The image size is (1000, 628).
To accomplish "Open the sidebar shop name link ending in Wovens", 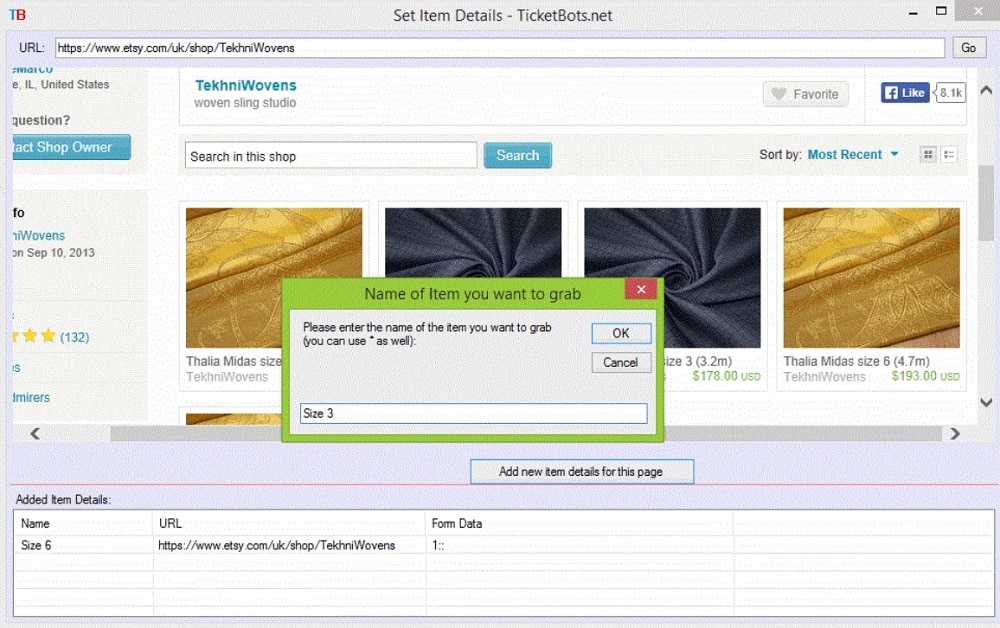I will tap(39, 236).
